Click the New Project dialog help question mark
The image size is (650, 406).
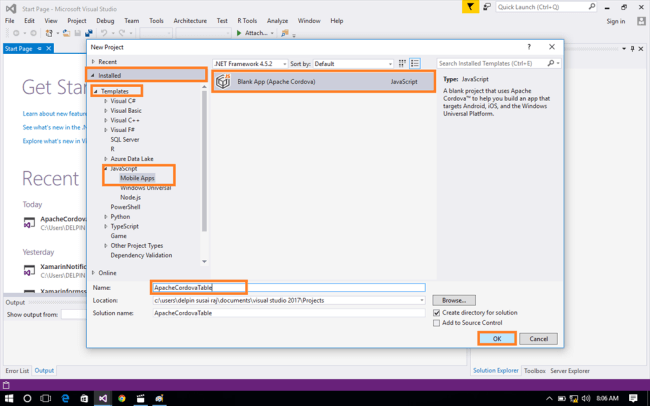click(529, 47)
